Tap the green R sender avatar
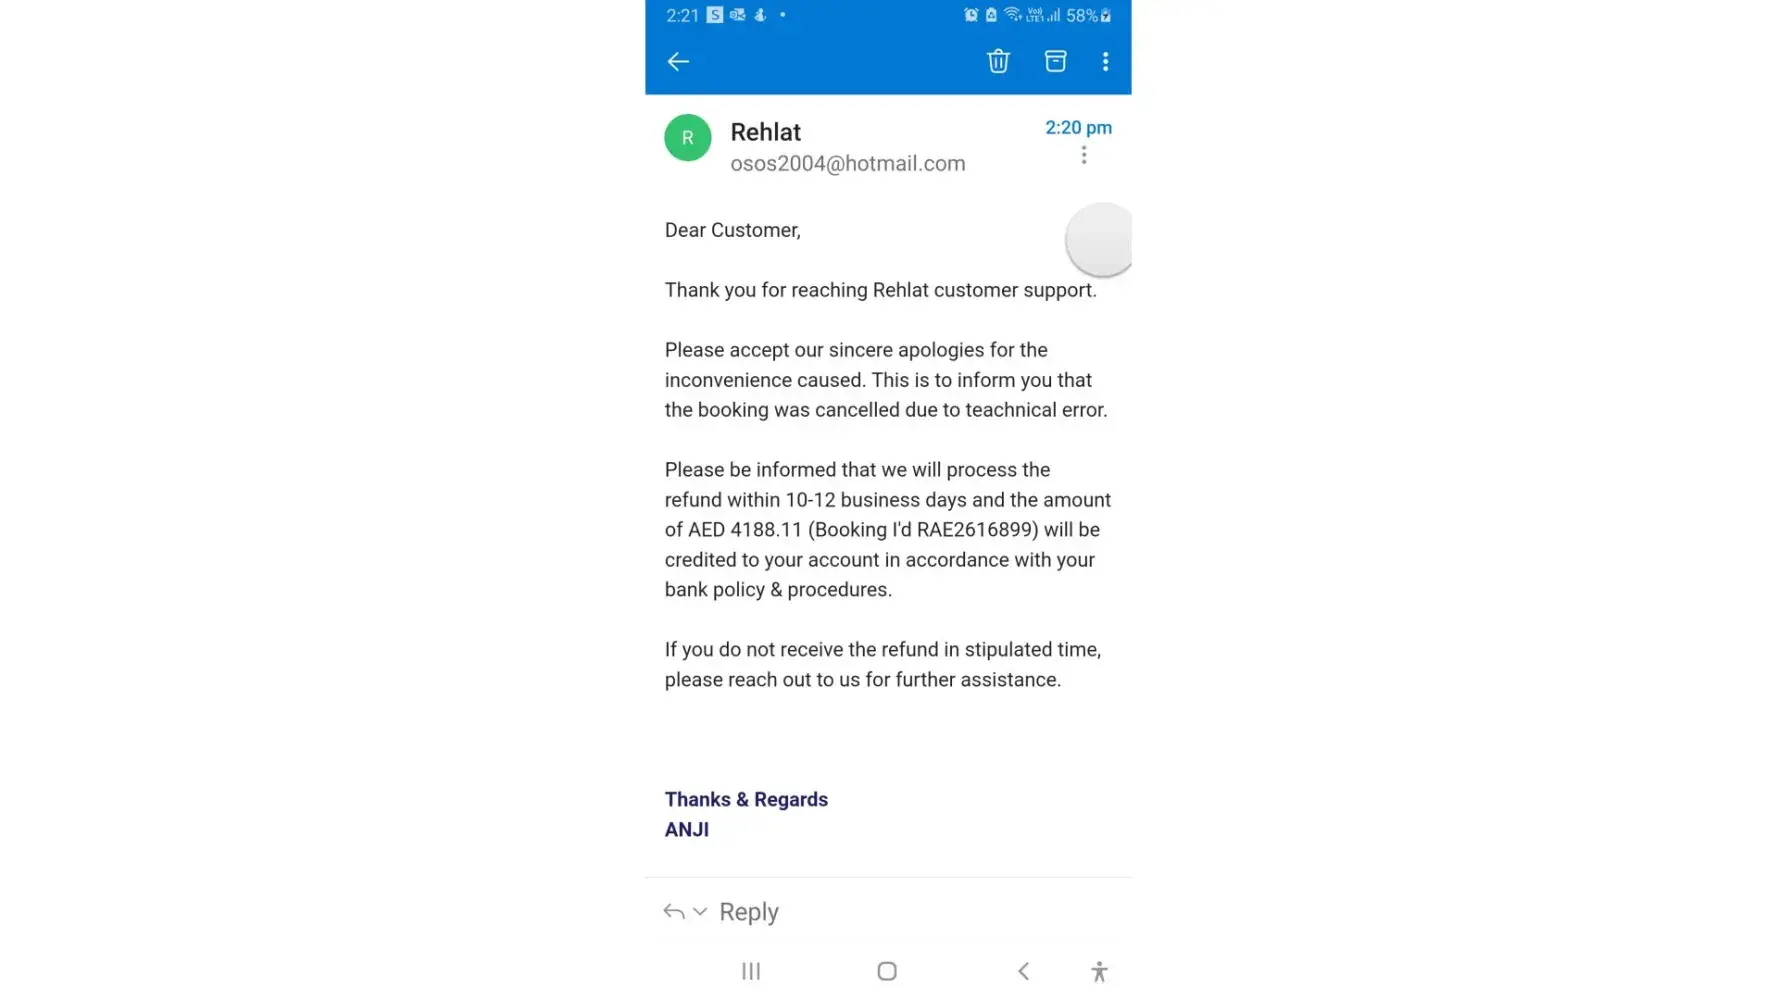The height and width of the screenshot is (1000, 1778). coord(688,138)
